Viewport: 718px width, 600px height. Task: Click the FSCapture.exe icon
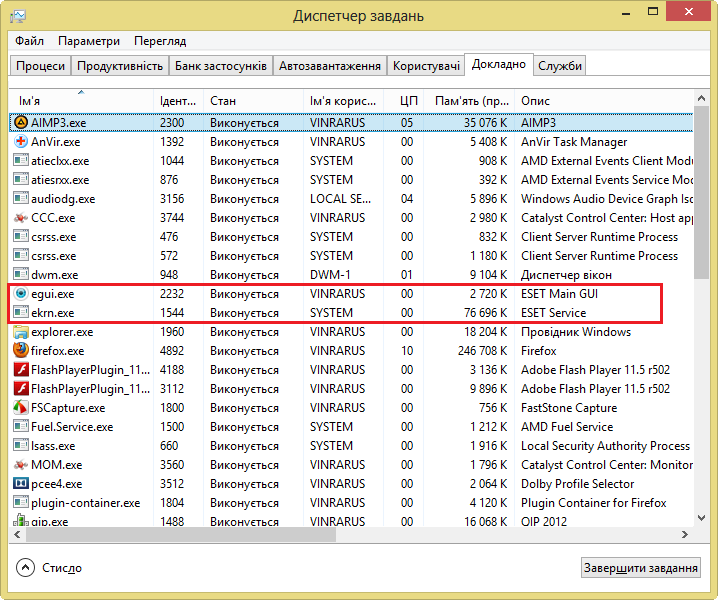(x=21, y=407)
